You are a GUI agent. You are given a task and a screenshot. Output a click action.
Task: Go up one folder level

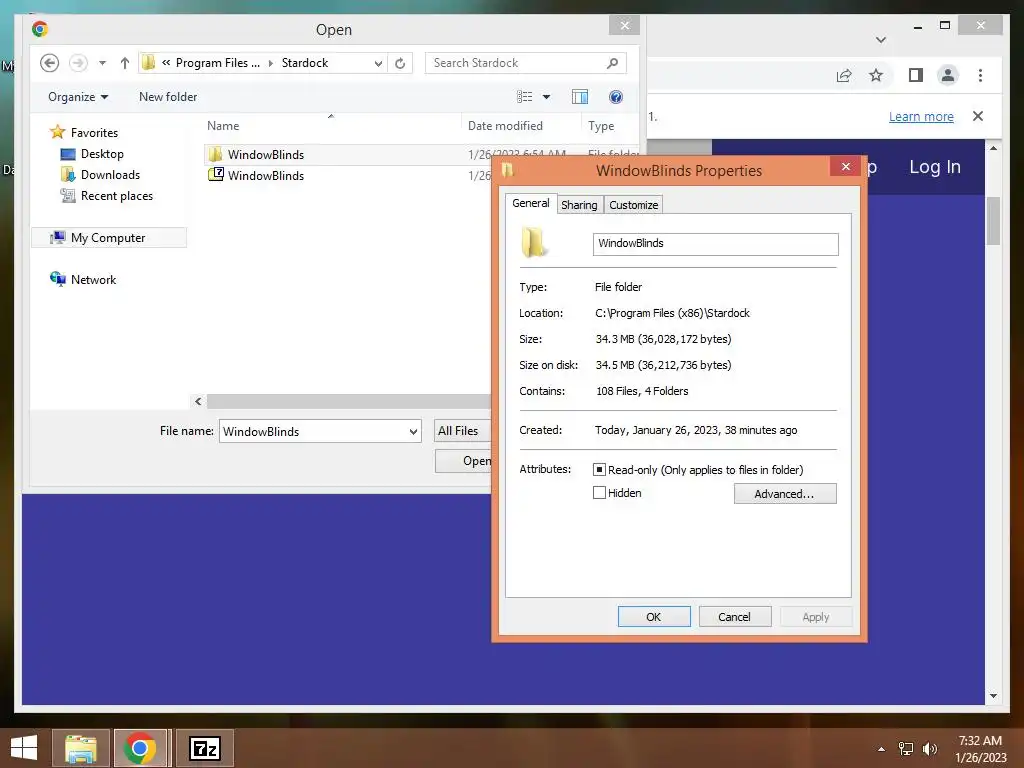[x=125, y=63]
